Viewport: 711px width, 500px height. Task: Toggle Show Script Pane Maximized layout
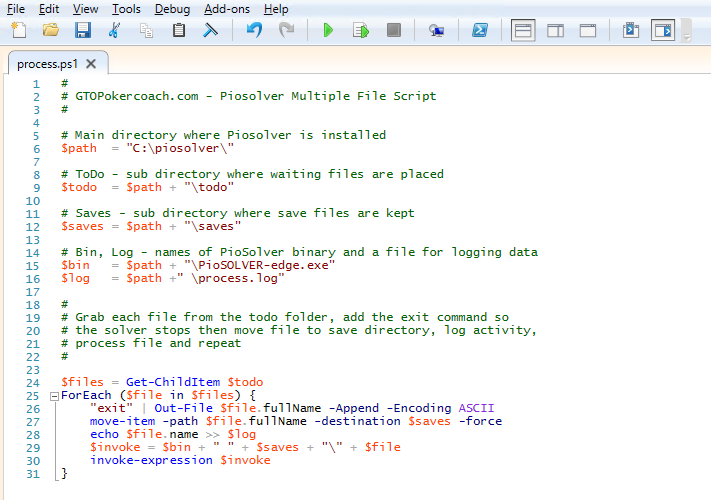pos(588,31)
